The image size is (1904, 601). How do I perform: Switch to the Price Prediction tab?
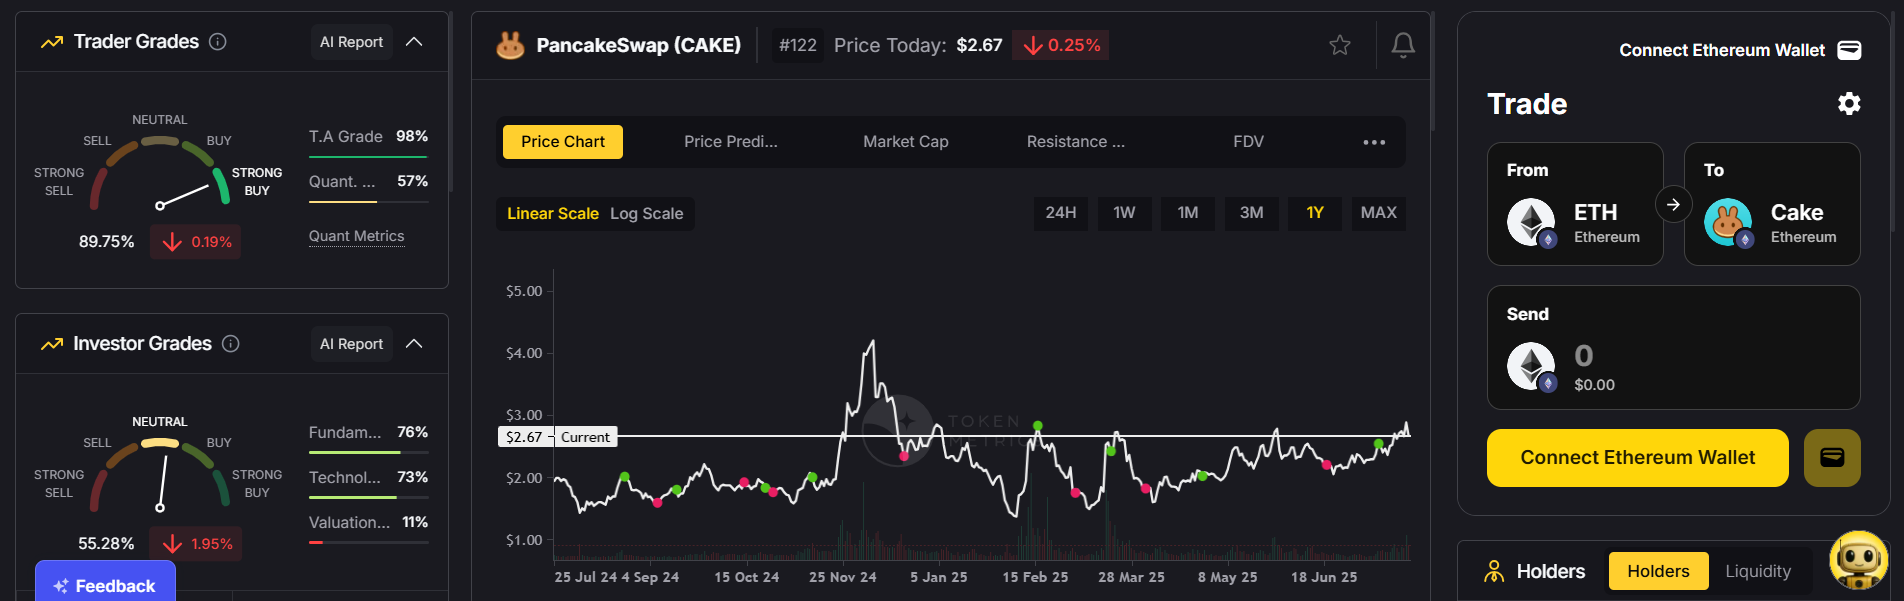731,142
